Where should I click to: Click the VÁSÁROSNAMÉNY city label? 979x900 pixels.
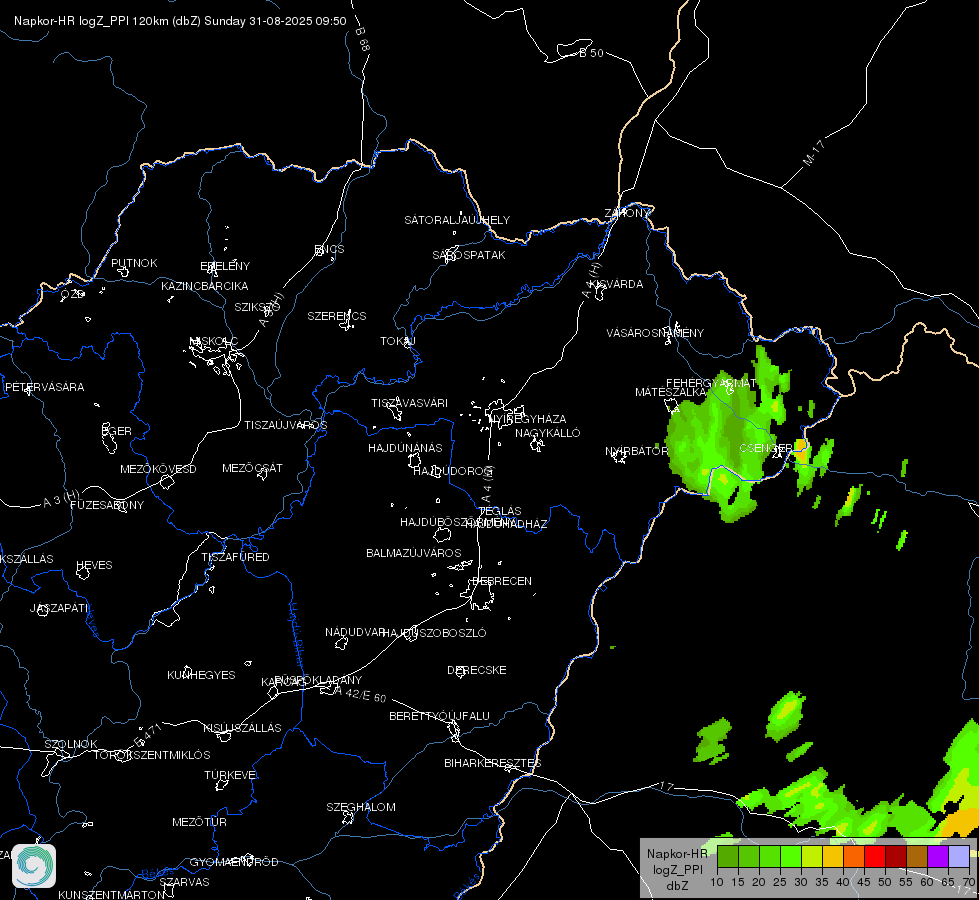[x=655, y=333]
